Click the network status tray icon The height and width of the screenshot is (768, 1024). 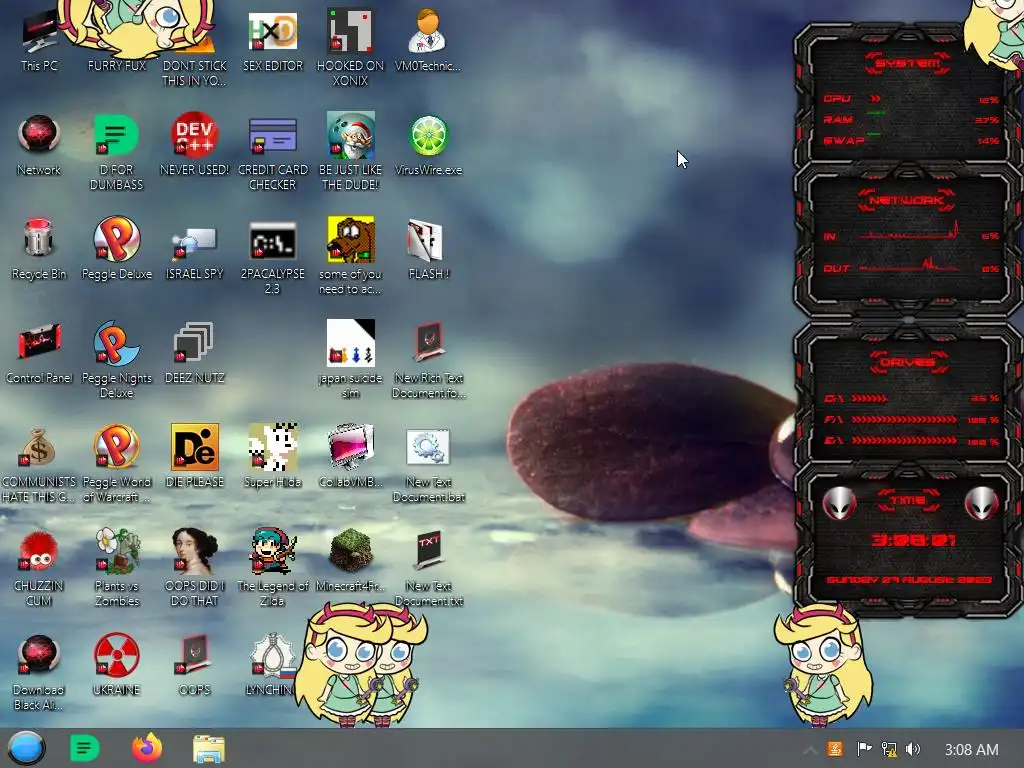coord(889,749)
